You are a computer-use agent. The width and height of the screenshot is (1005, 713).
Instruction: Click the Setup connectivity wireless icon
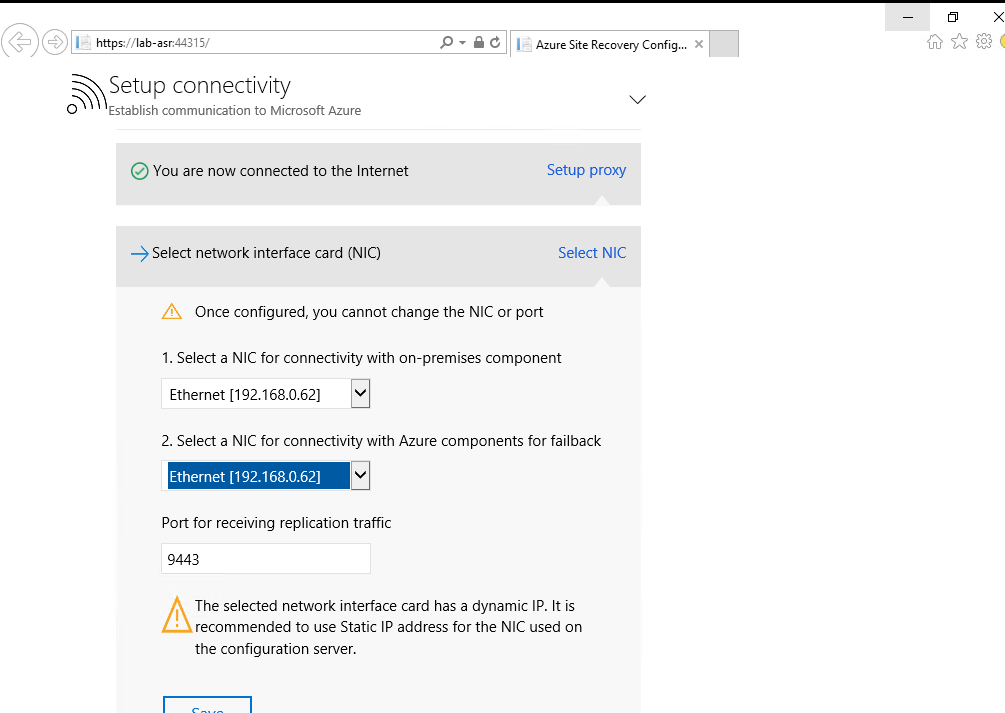[x=86, y=94]
